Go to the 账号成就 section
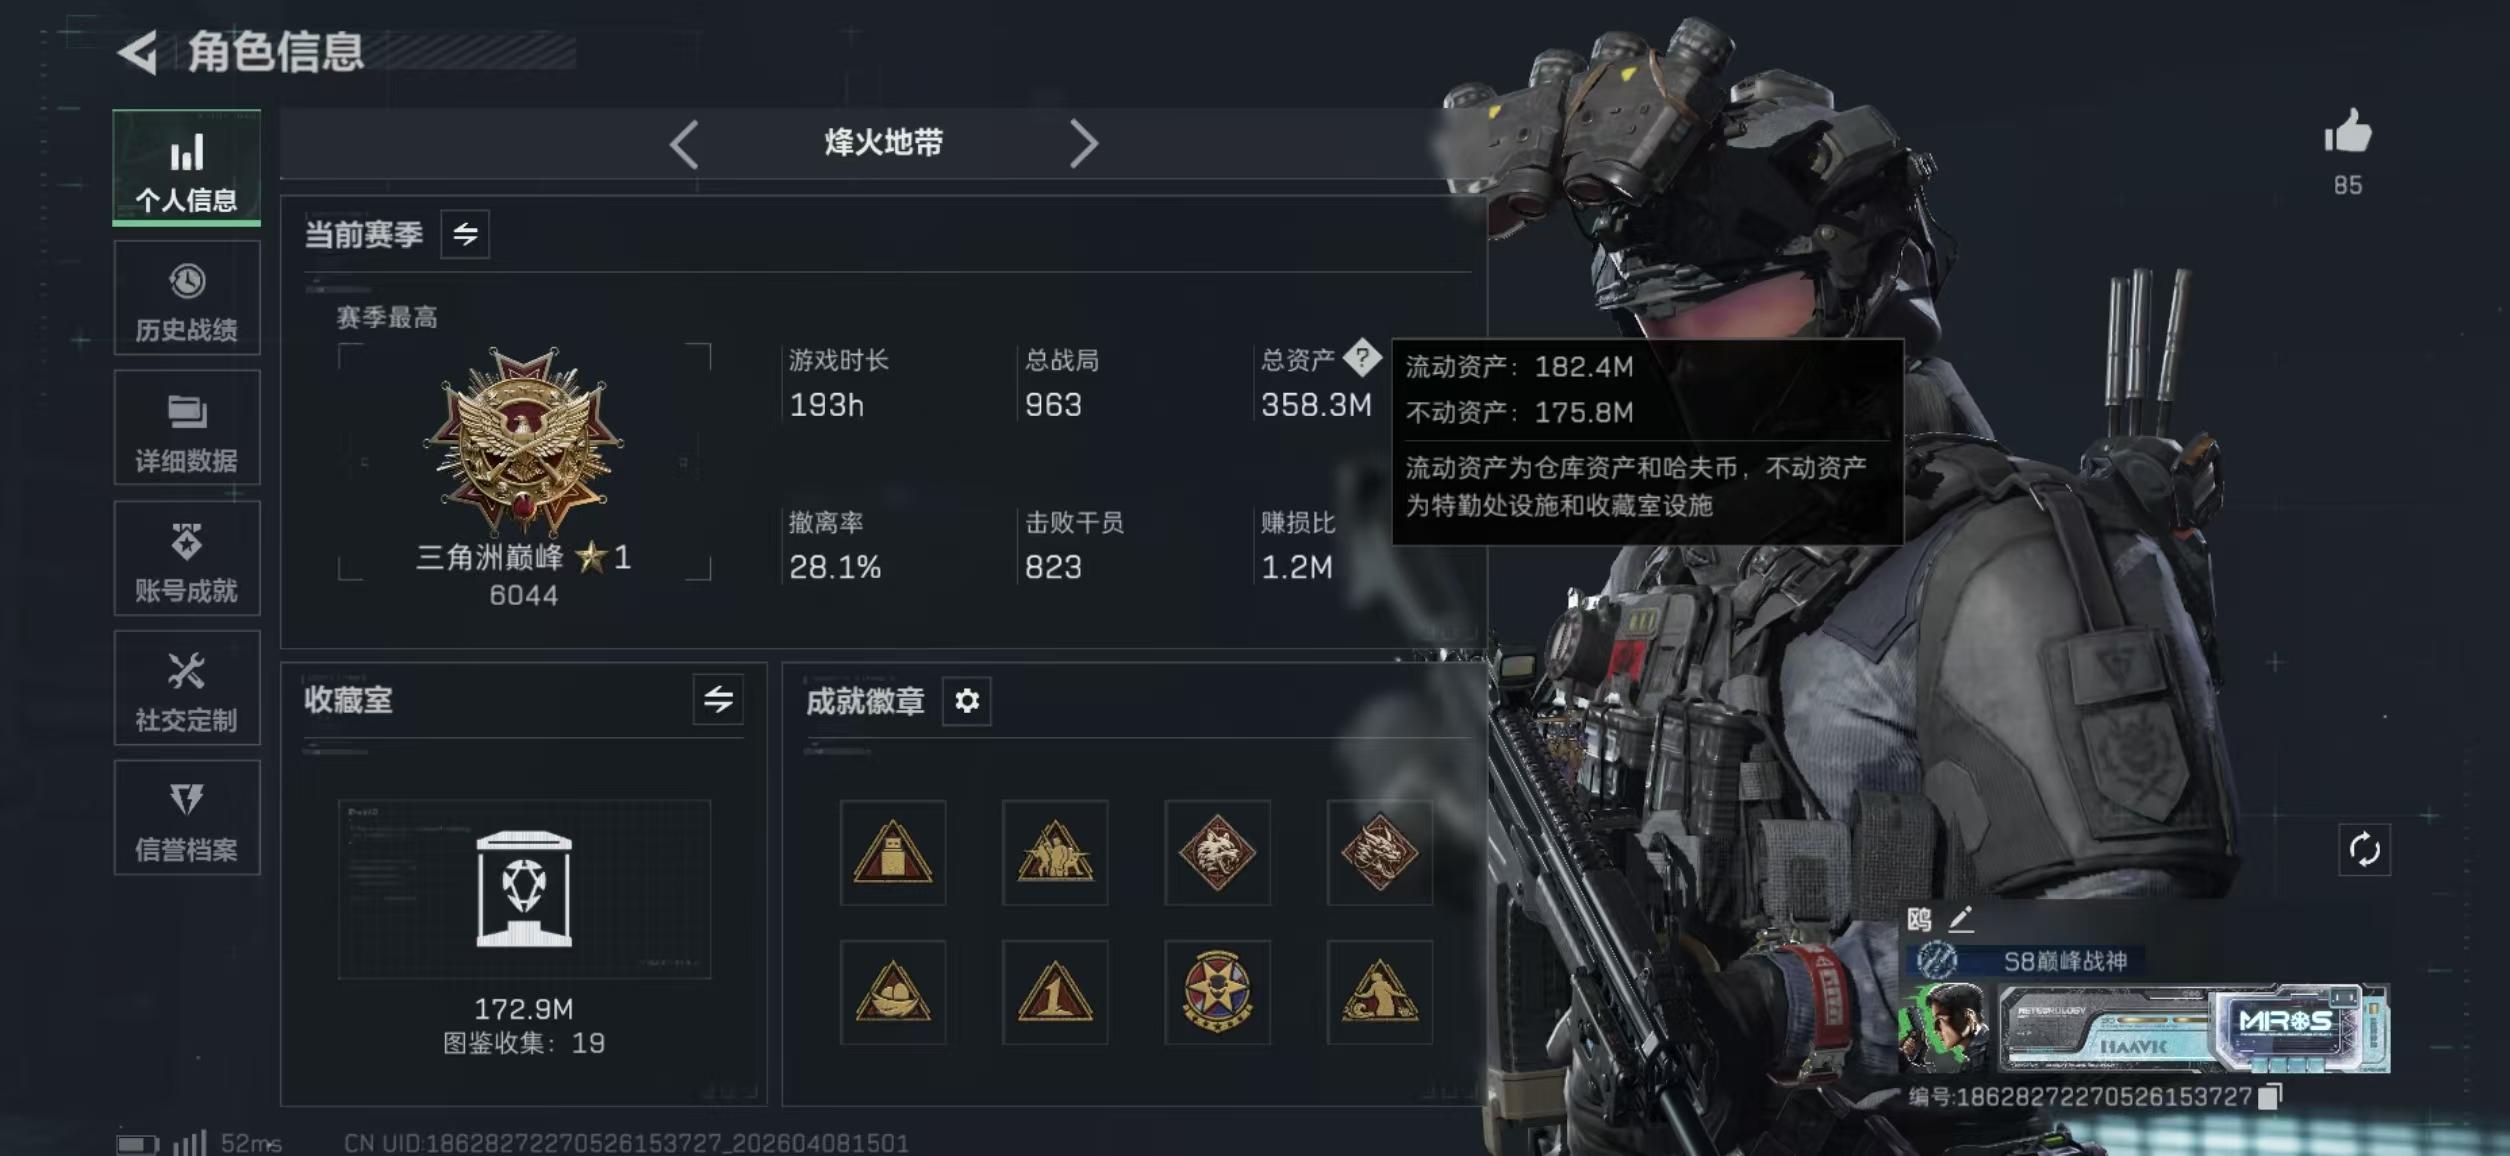 tap(187, 558)
